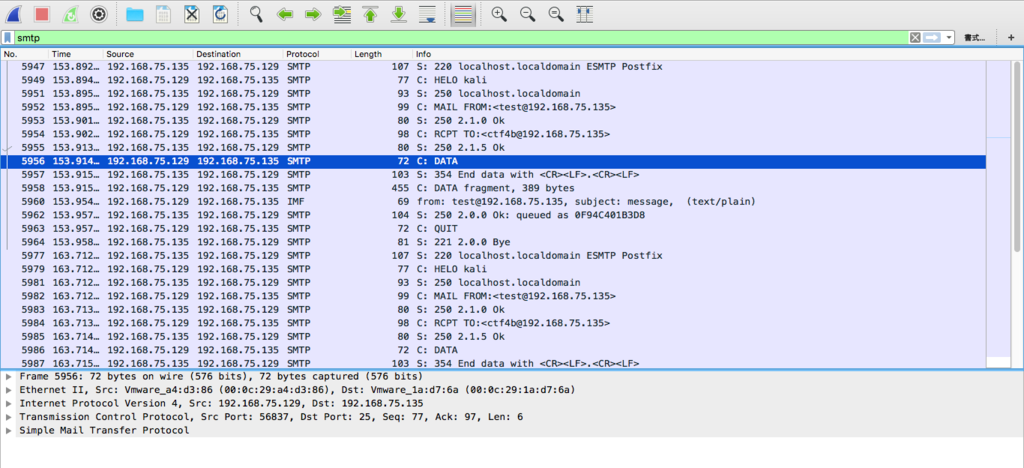Select packet 5956 DATA row
The width and height of the screenshot is (1024, 468).
(x=493, y=161)
